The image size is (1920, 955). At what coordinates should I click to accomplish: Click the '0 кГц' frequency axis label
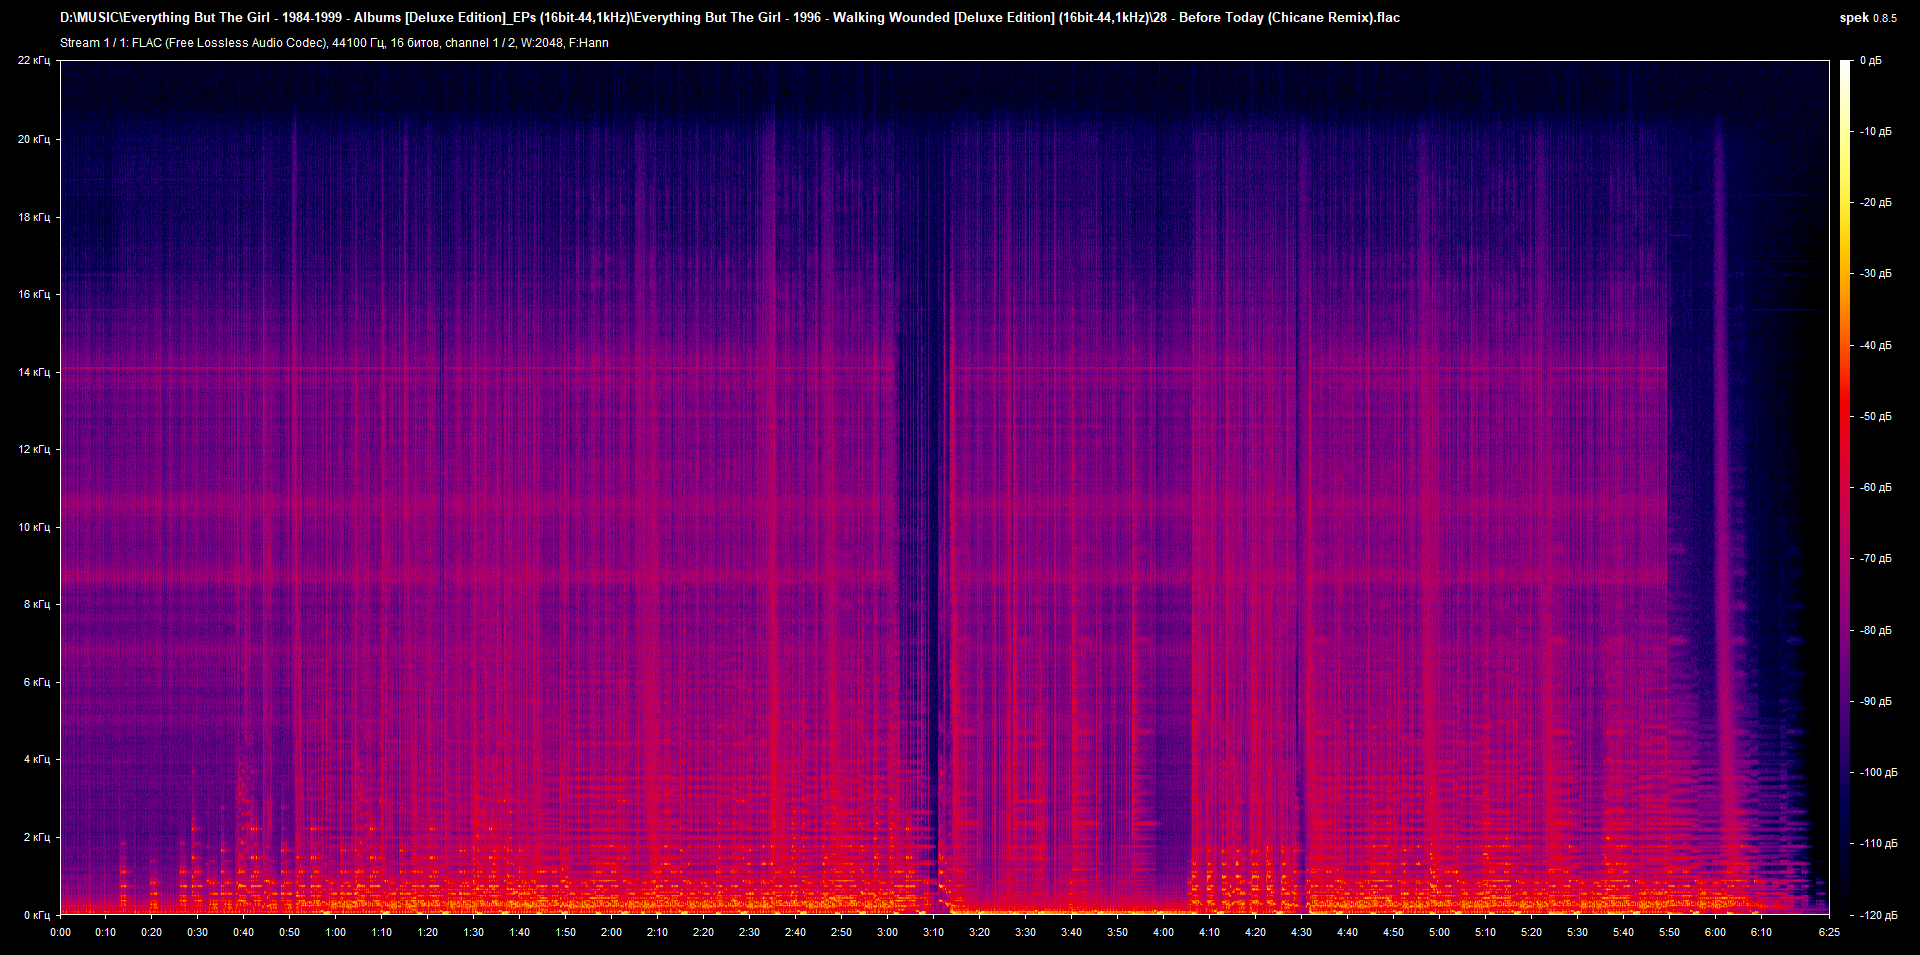click(37, 915)
